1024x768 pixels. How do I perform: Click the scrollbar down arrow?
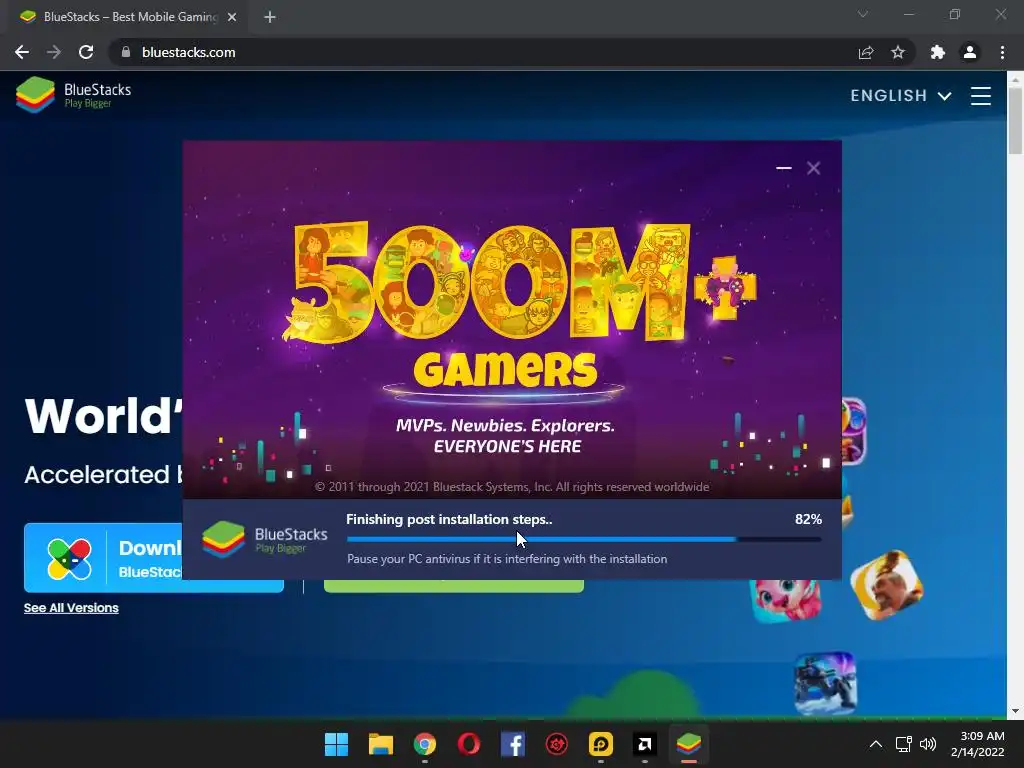pos(1015,711)
